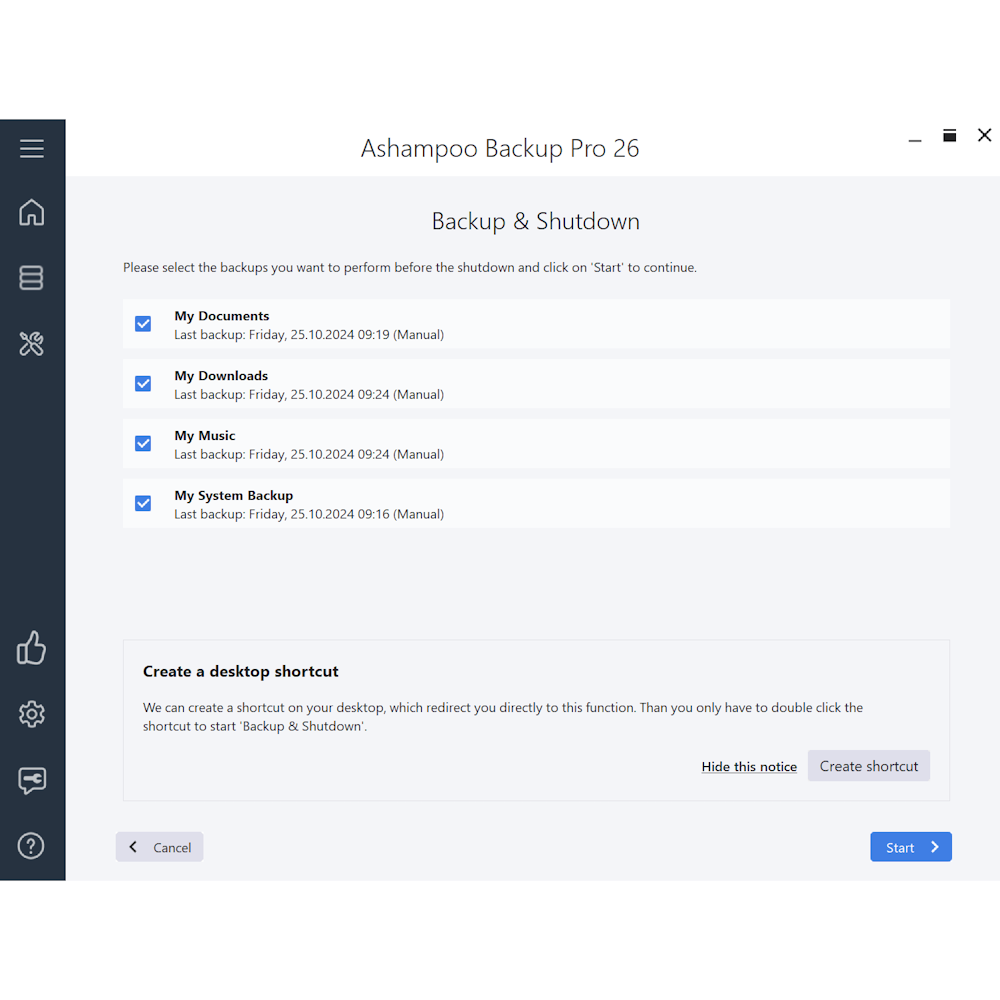Maximize the Ashampoo Backup Pro window
This screenshot has width=1000, height=1000.
tap(949, 136)
